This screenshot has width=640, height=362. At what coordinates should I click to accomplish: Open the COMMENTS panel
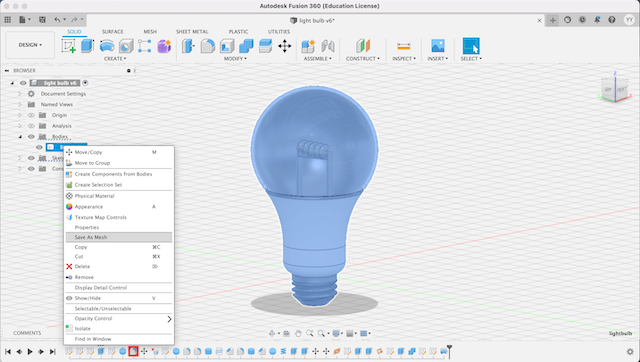(27, 333)
